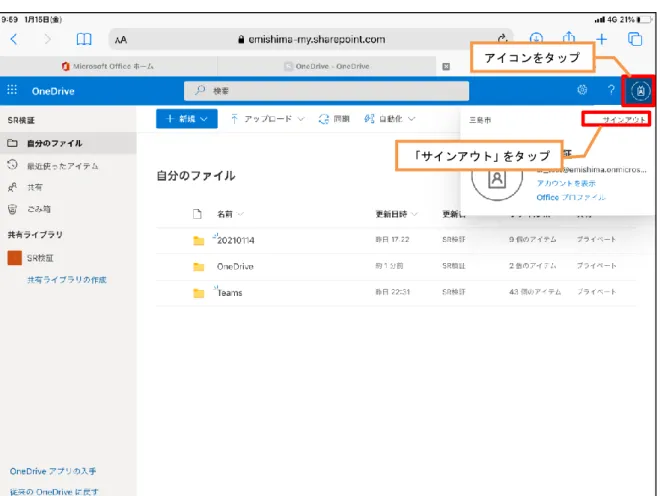Image resolution: width=660 pixels, height=496 pixels.
Task: Open ごみ箱 in sidebar
Action: pyautogui.click(x=68, y=209)
